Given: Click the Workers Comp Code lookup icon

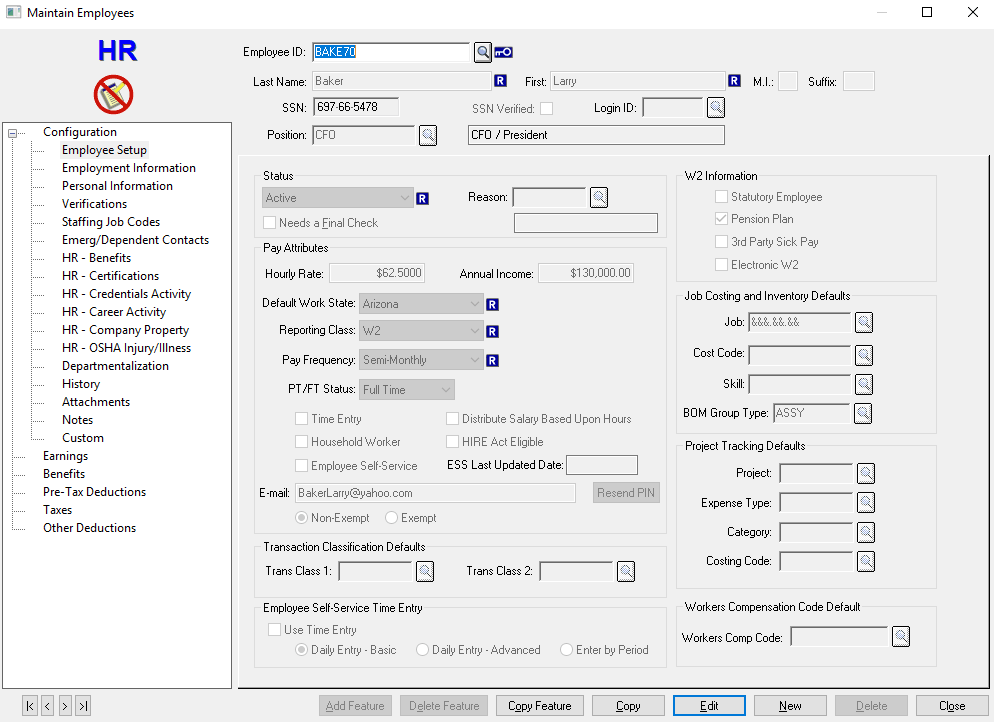Looking at the screenshot, I should point(901,637).
